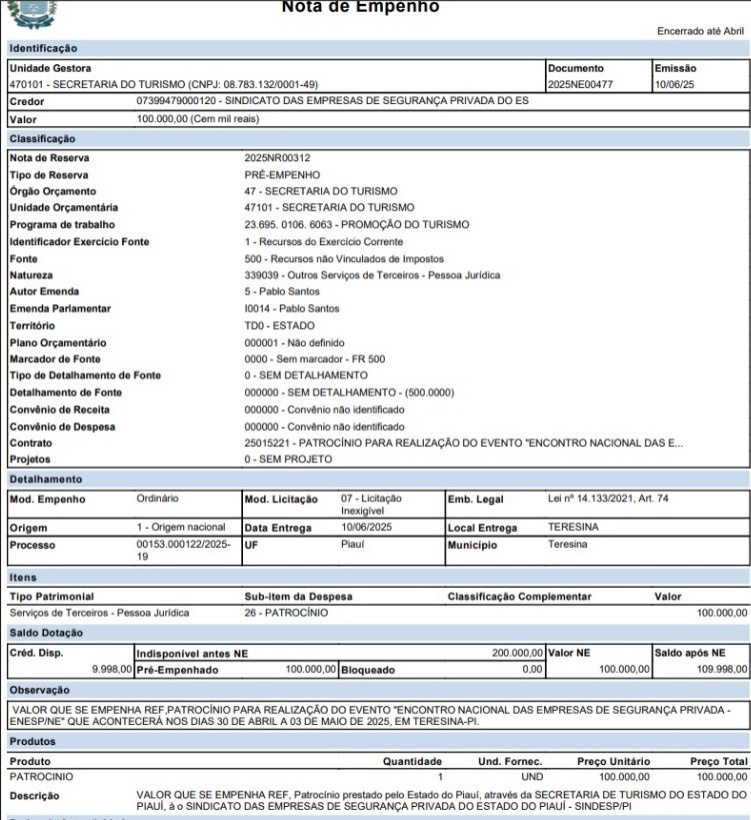Click Saldo após NE value 109.998,00
This screenshot has width=751, height=820.
[722, 669]
